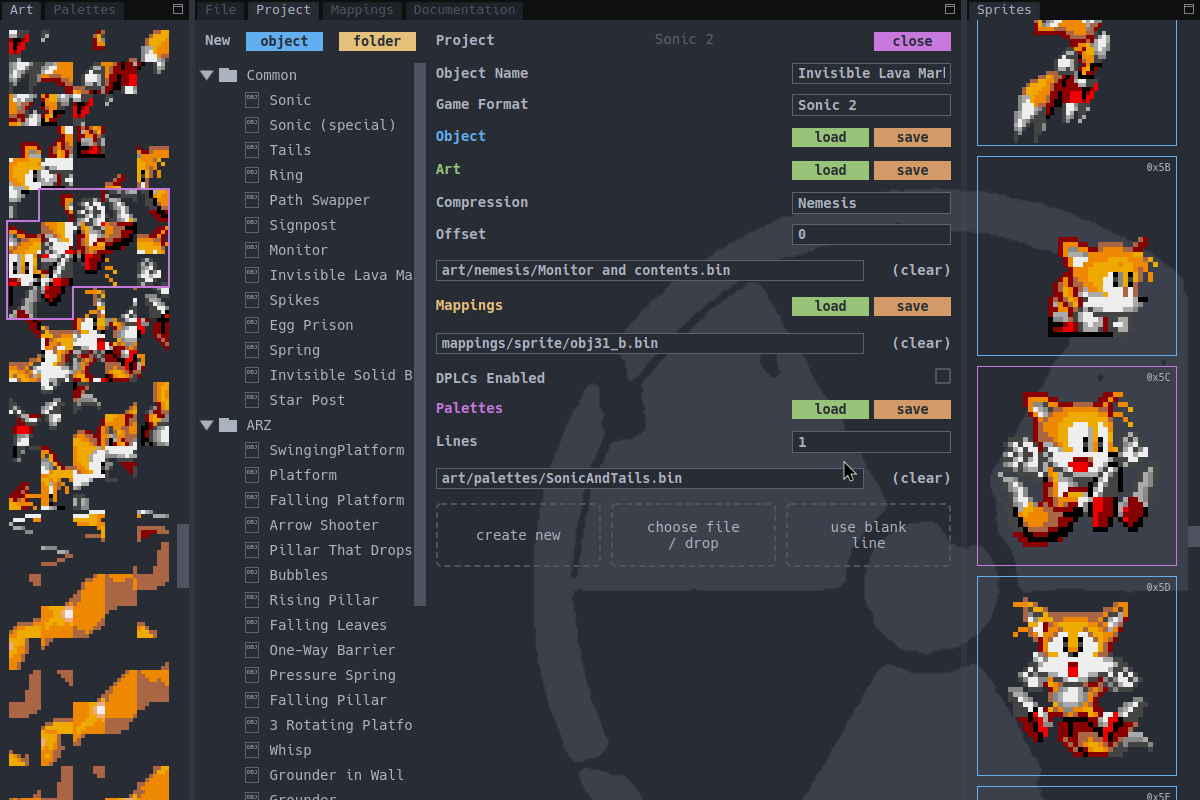Click the ARZ folder icon

point(228,425)
